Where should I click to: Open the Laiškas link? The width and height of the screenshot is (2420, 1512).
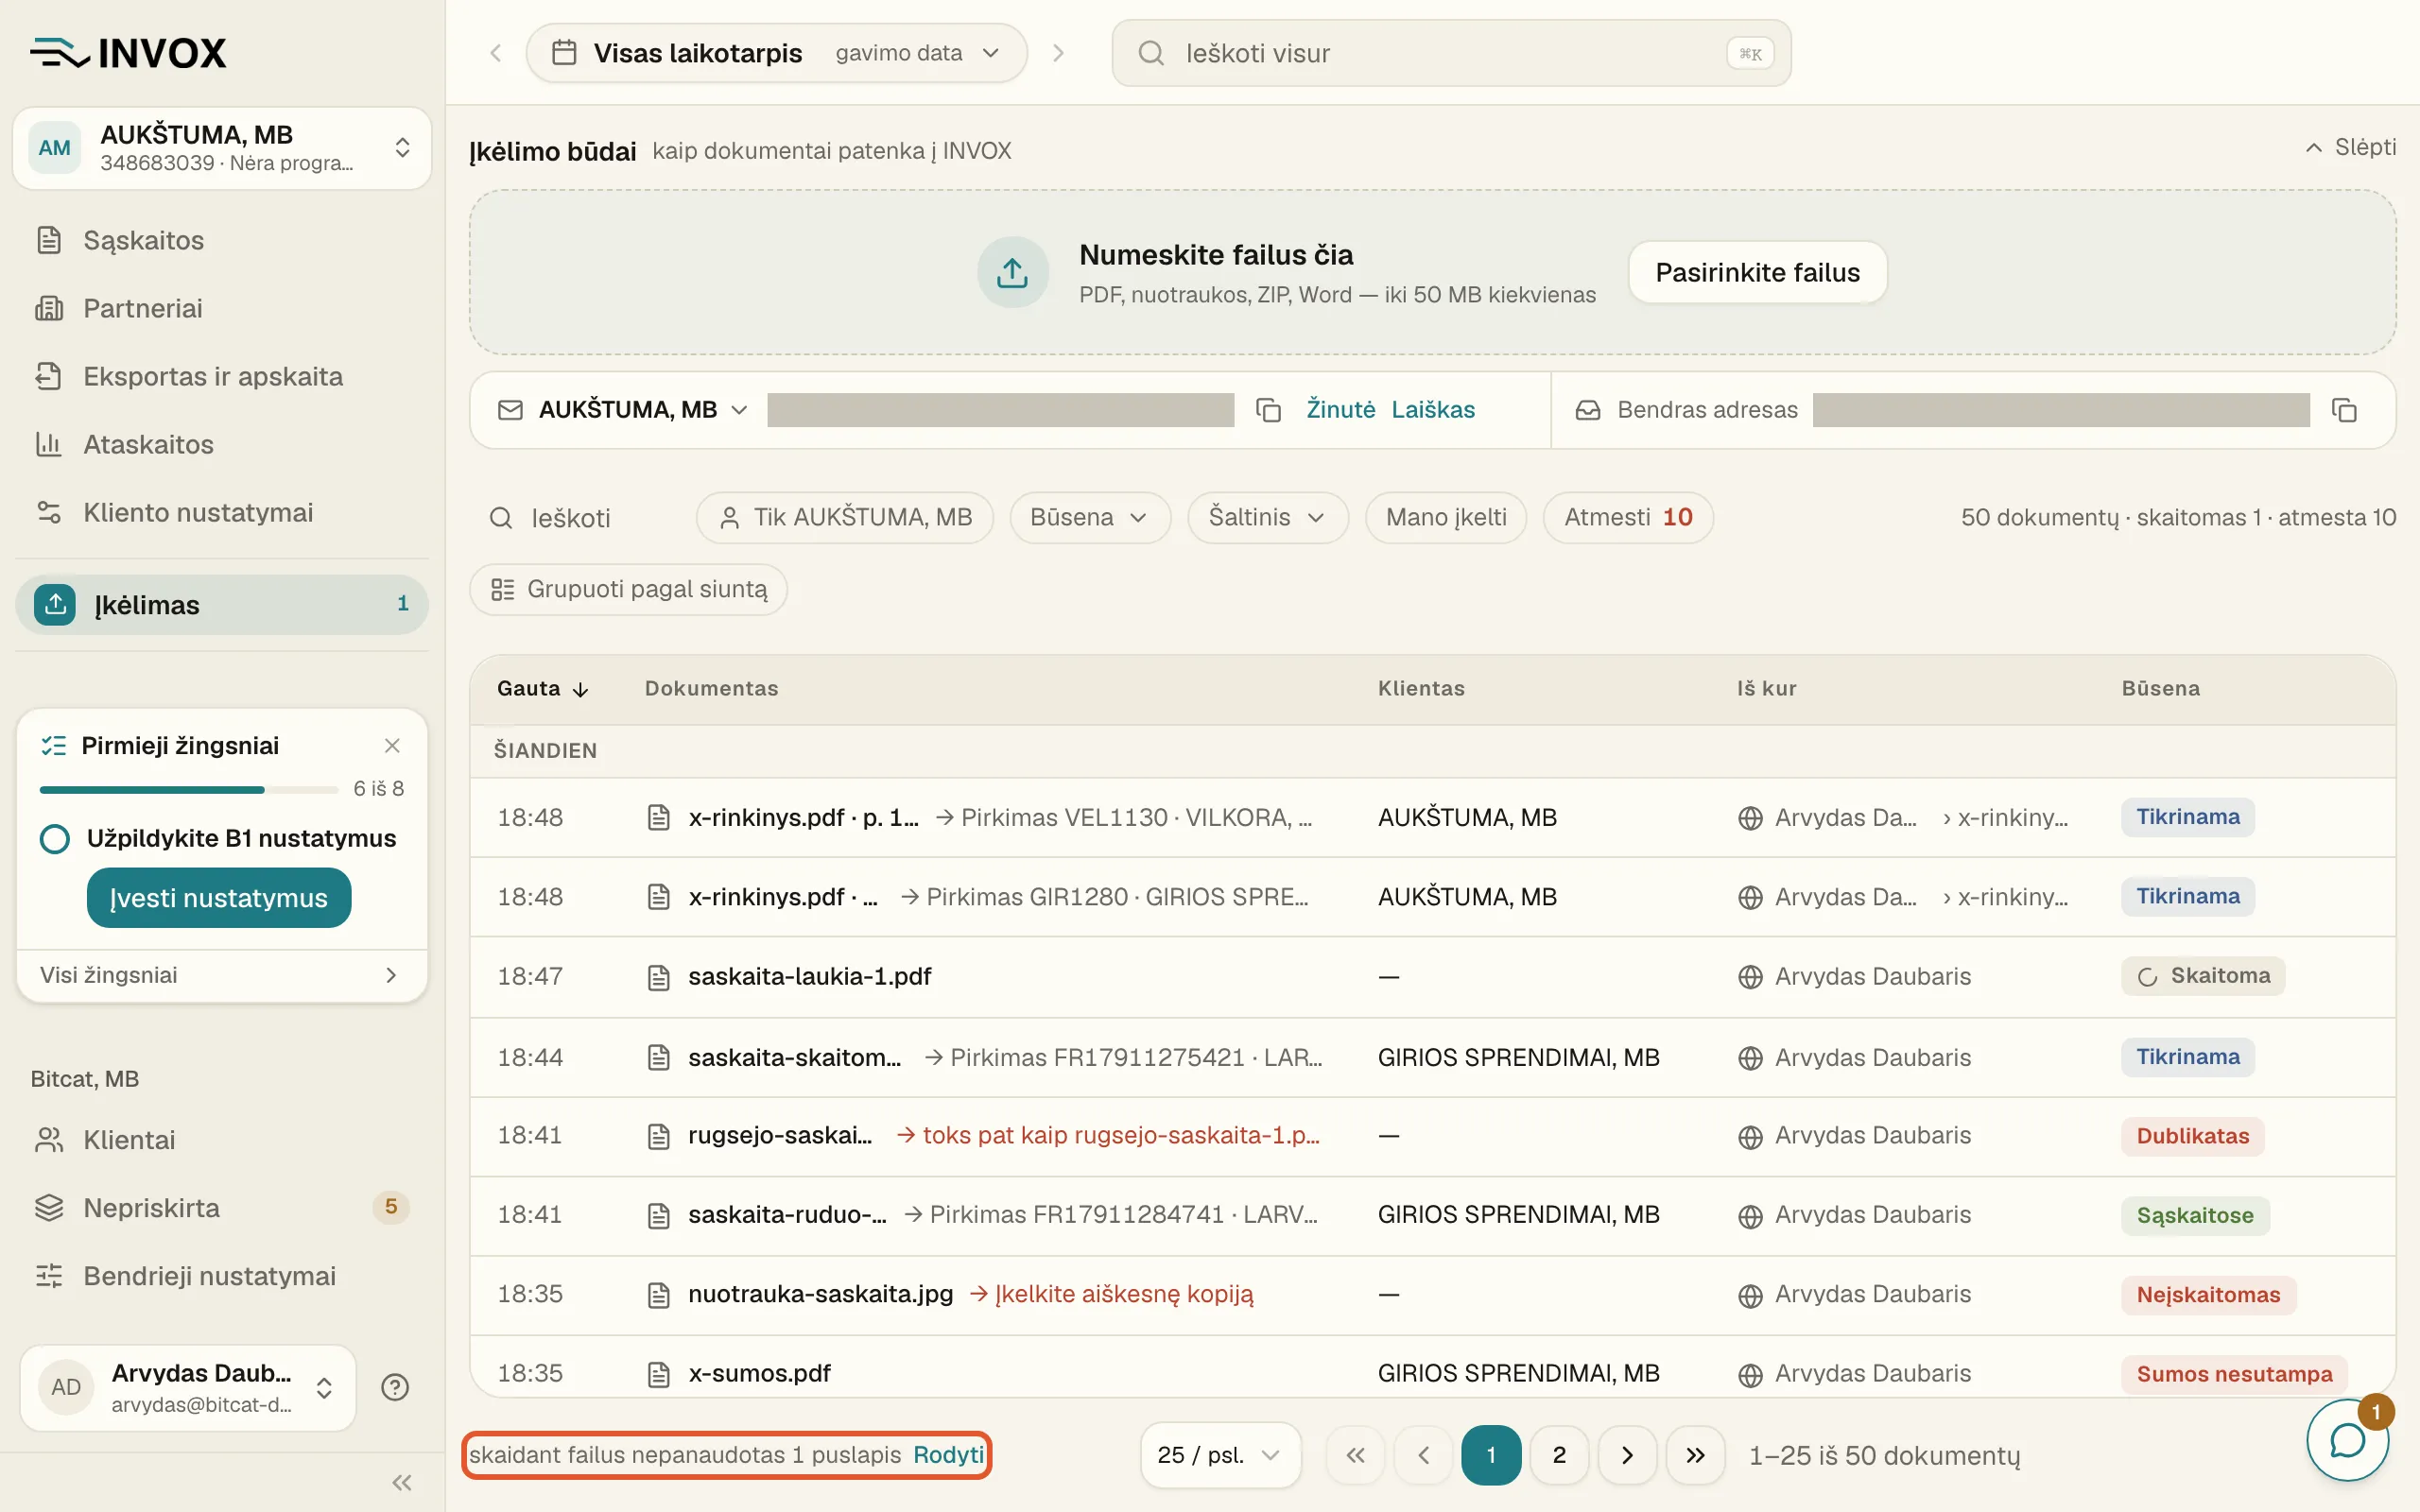pos(1432,410)
